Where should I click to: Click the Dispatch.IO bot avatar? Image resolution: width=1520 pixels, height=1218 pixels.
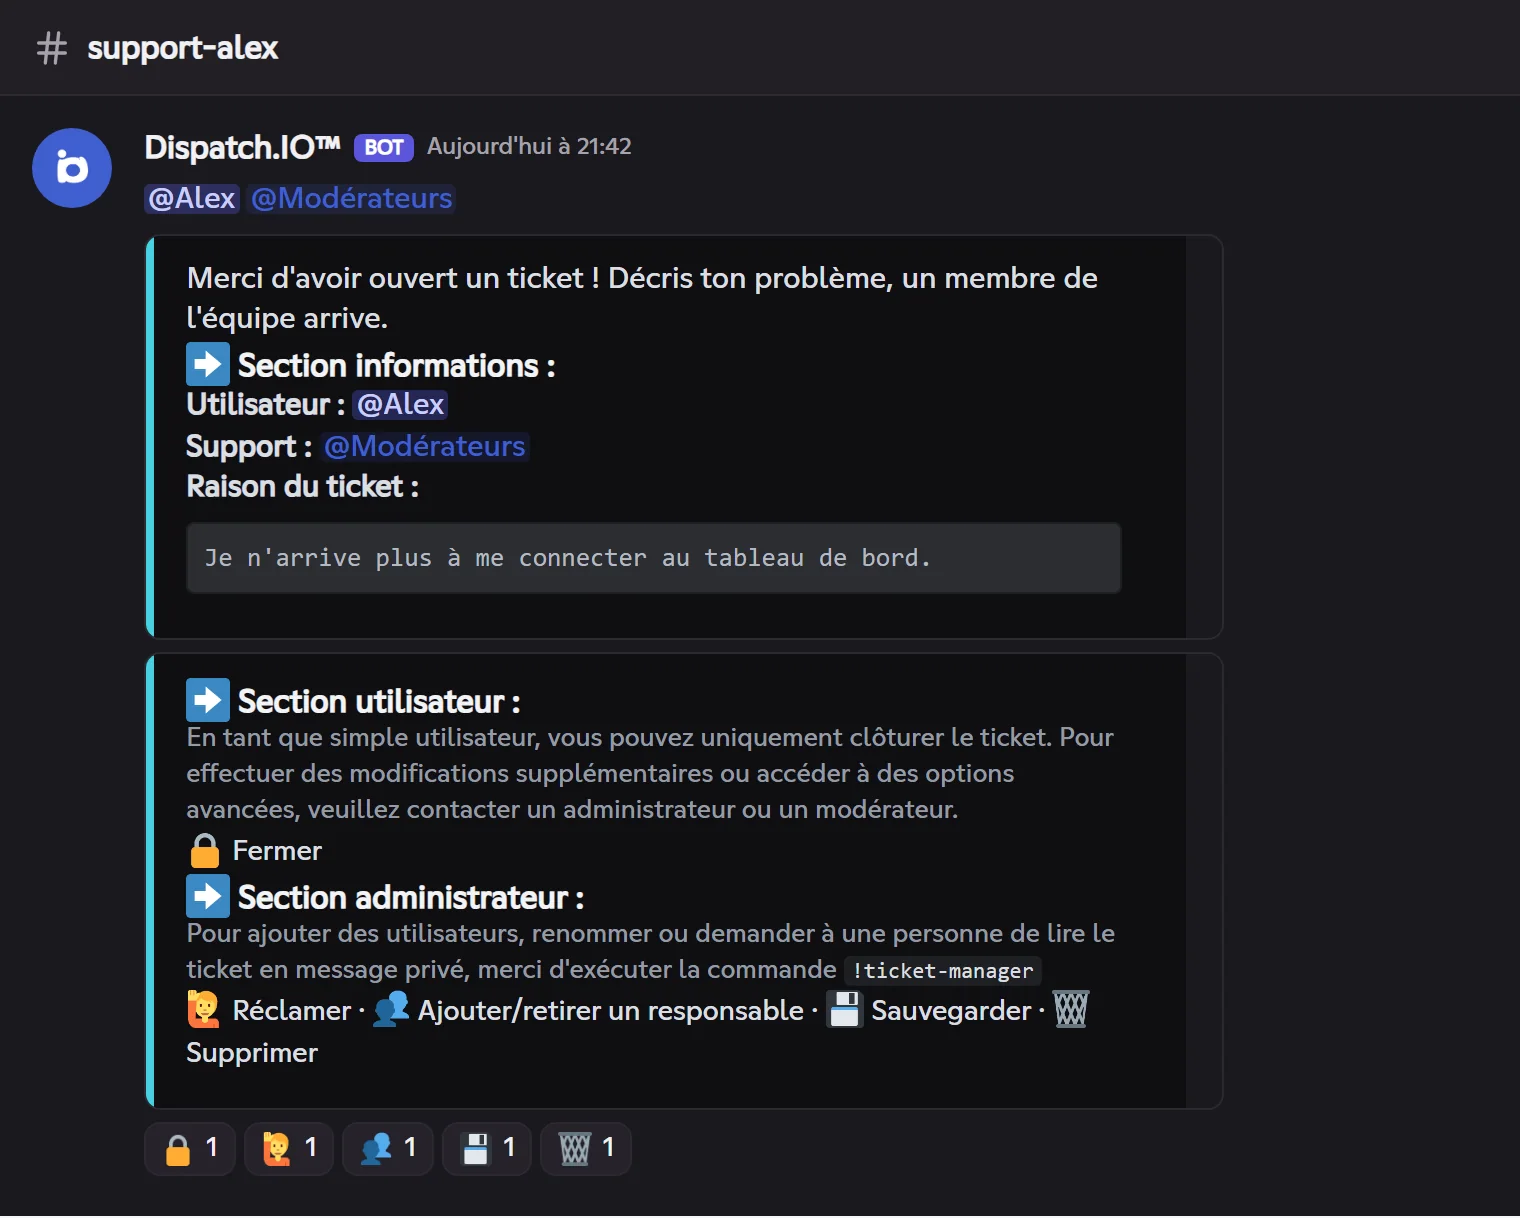pyautogui.click(x=72, y=168)
